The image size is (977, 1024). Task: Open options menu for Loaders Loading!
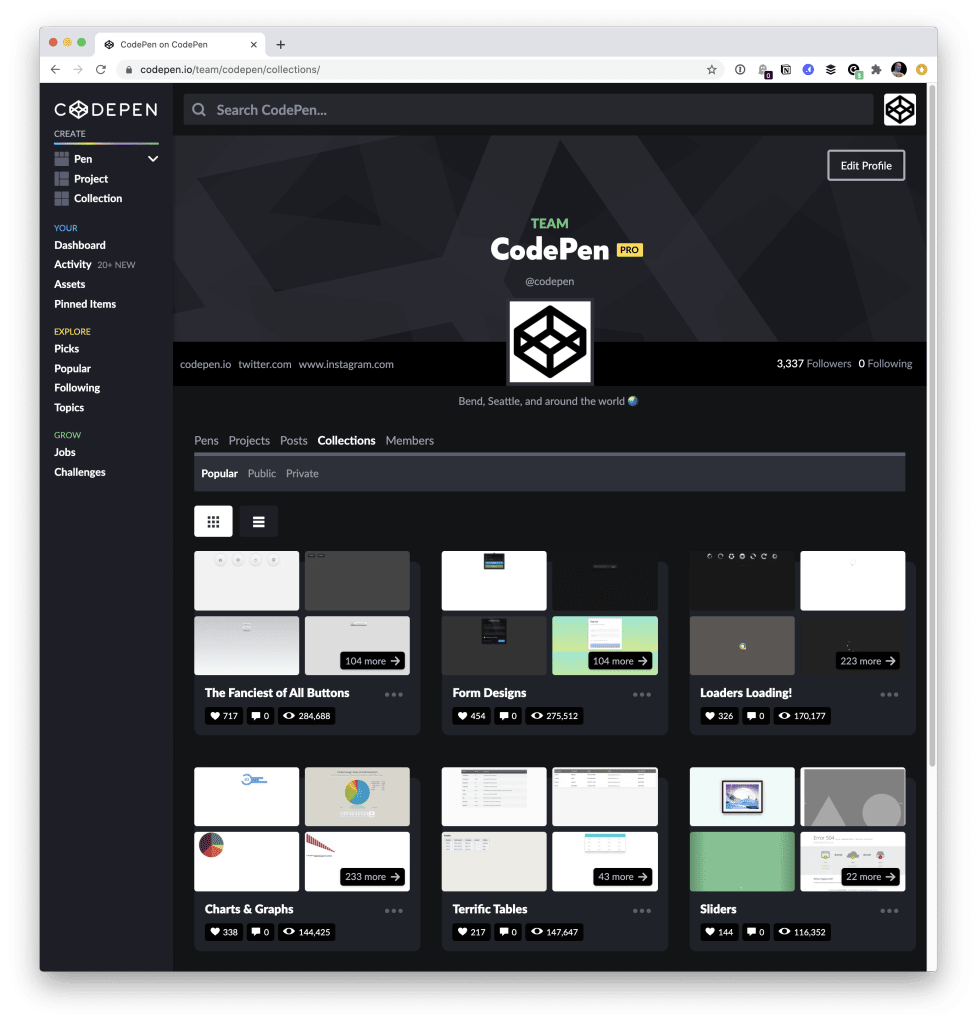(889, 694)
